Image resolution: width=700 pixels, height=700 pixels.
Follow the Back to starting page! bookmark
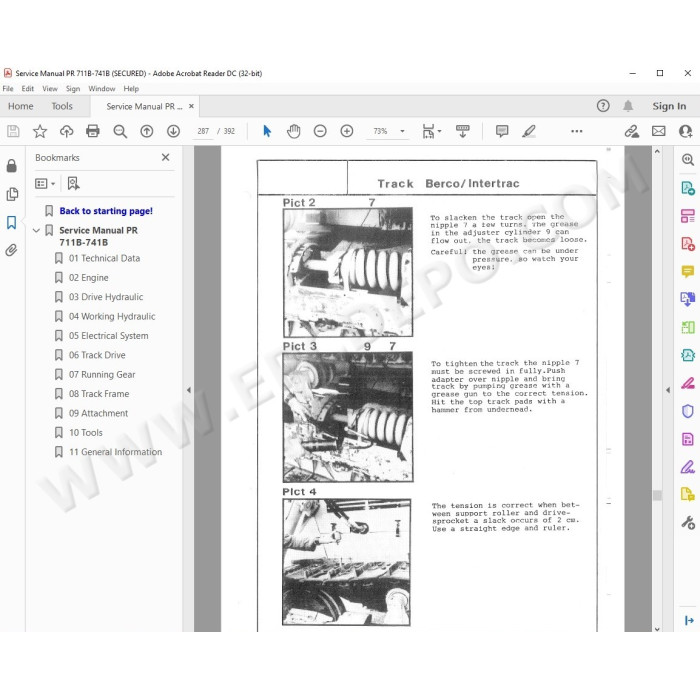[x=106, y=211]
